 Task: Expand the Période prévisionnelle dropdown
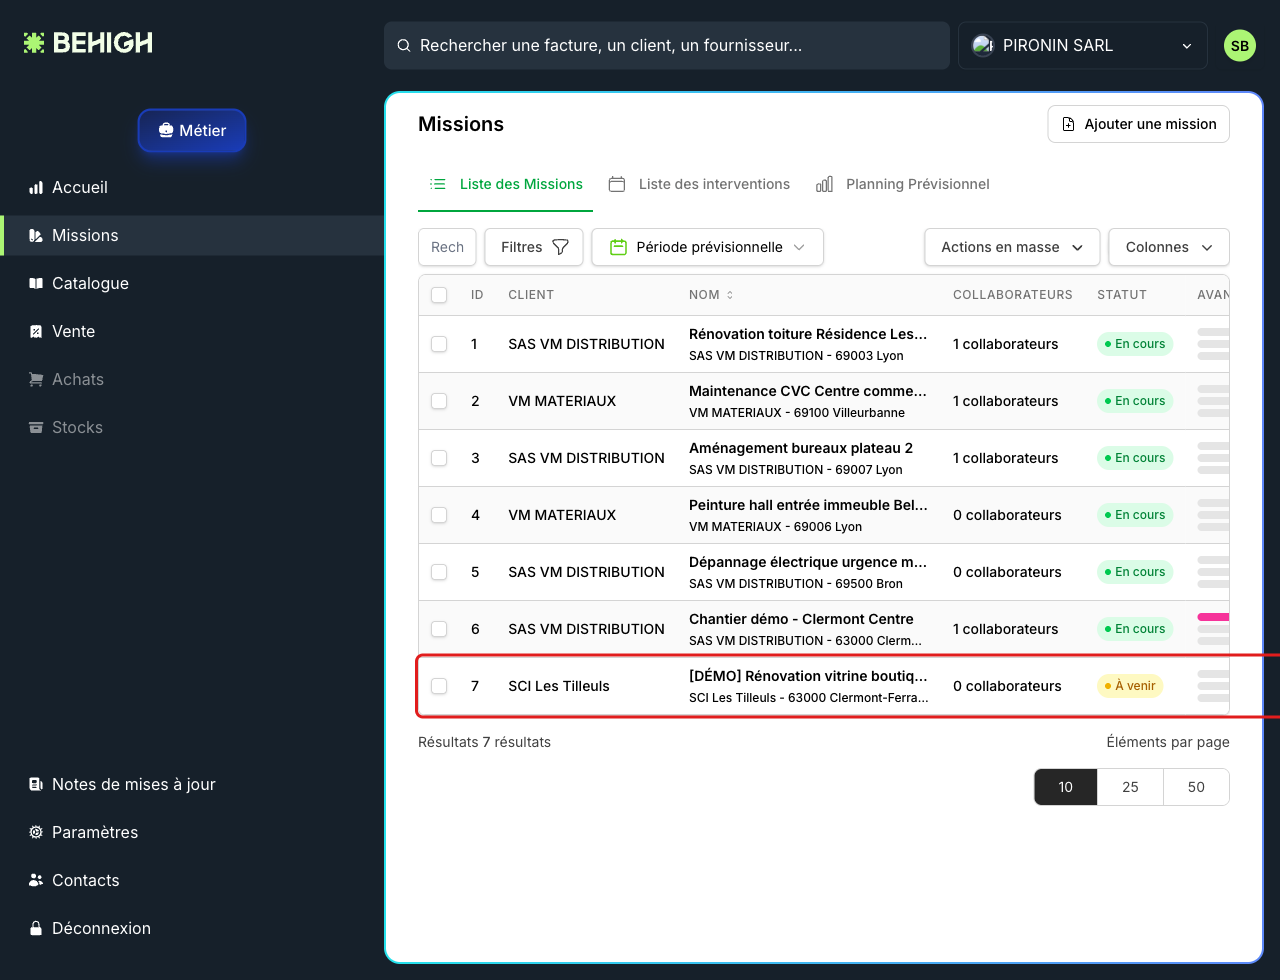[x=708, y=247]
